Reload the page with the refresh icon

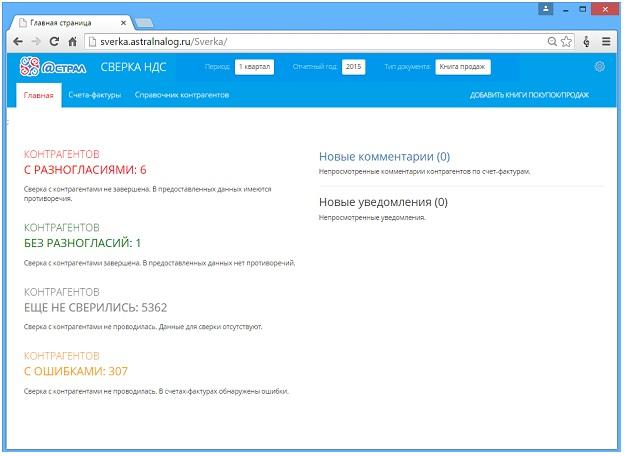point(54,41)
